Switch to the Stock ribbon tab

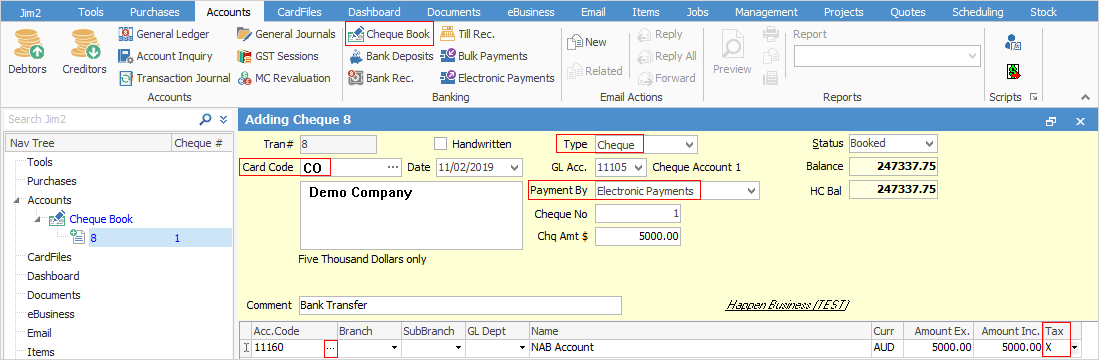click(1044, 12)
